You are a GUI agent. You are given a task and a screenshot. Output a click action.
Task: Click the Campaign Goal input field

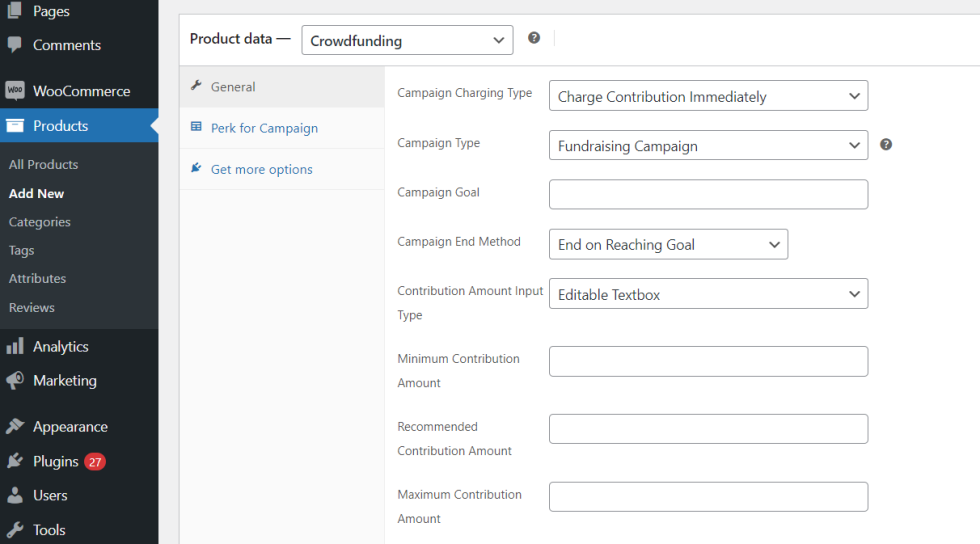point(708,194)
